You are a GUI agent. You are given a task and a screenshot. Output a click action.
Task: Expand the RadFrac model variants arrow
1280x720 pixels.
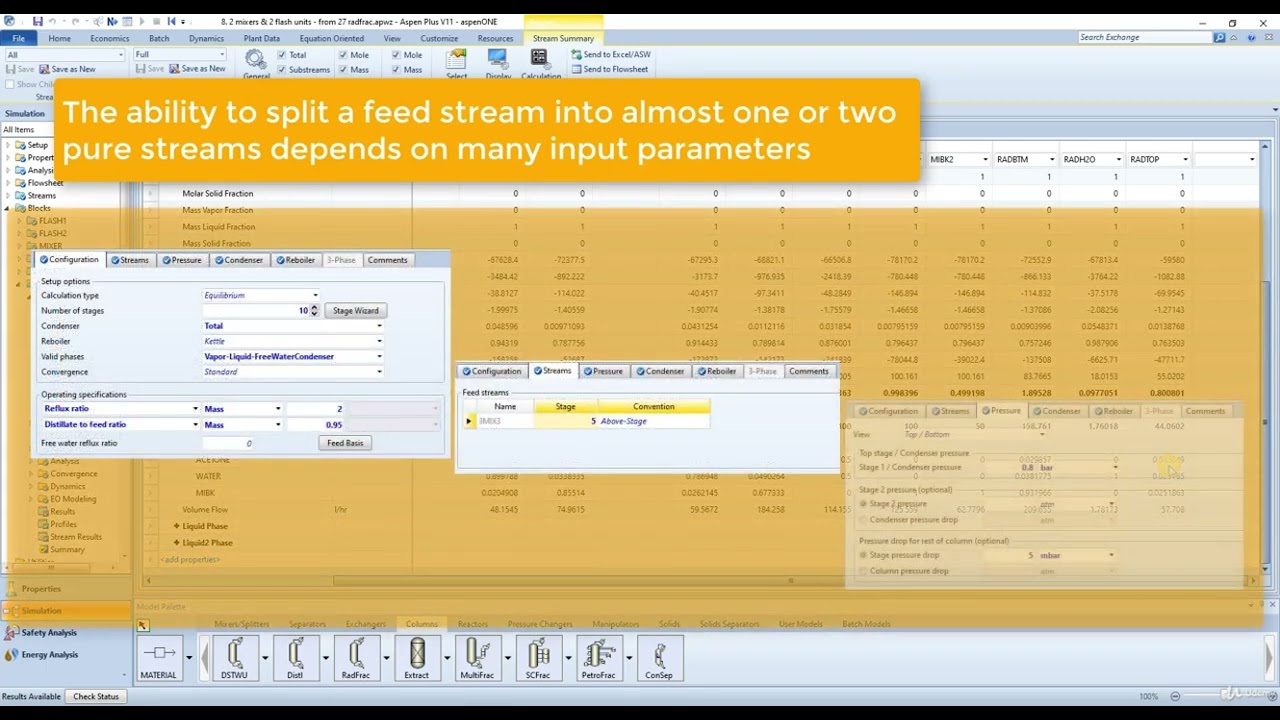(386, 658)
